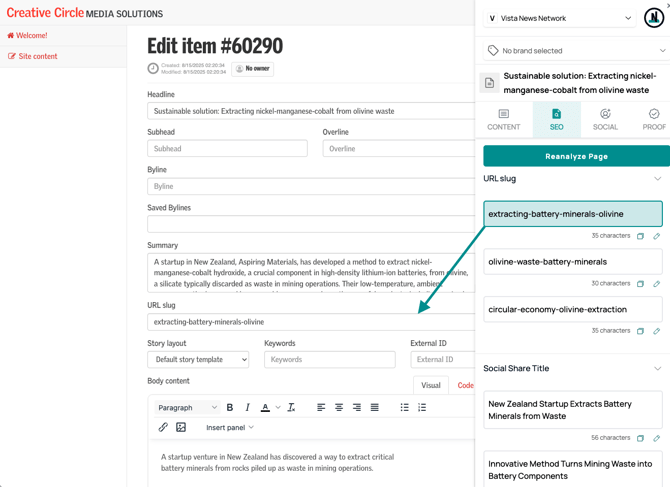Switch to the PROOF tab
Viewport: 670px width, 487px height.
tap(654, 120)
